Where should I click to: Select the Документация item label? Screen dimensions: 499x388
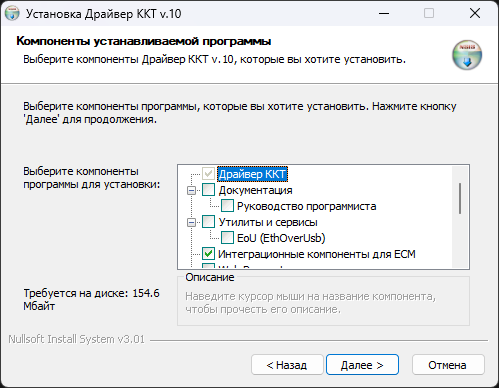click(x=255, y=190)
